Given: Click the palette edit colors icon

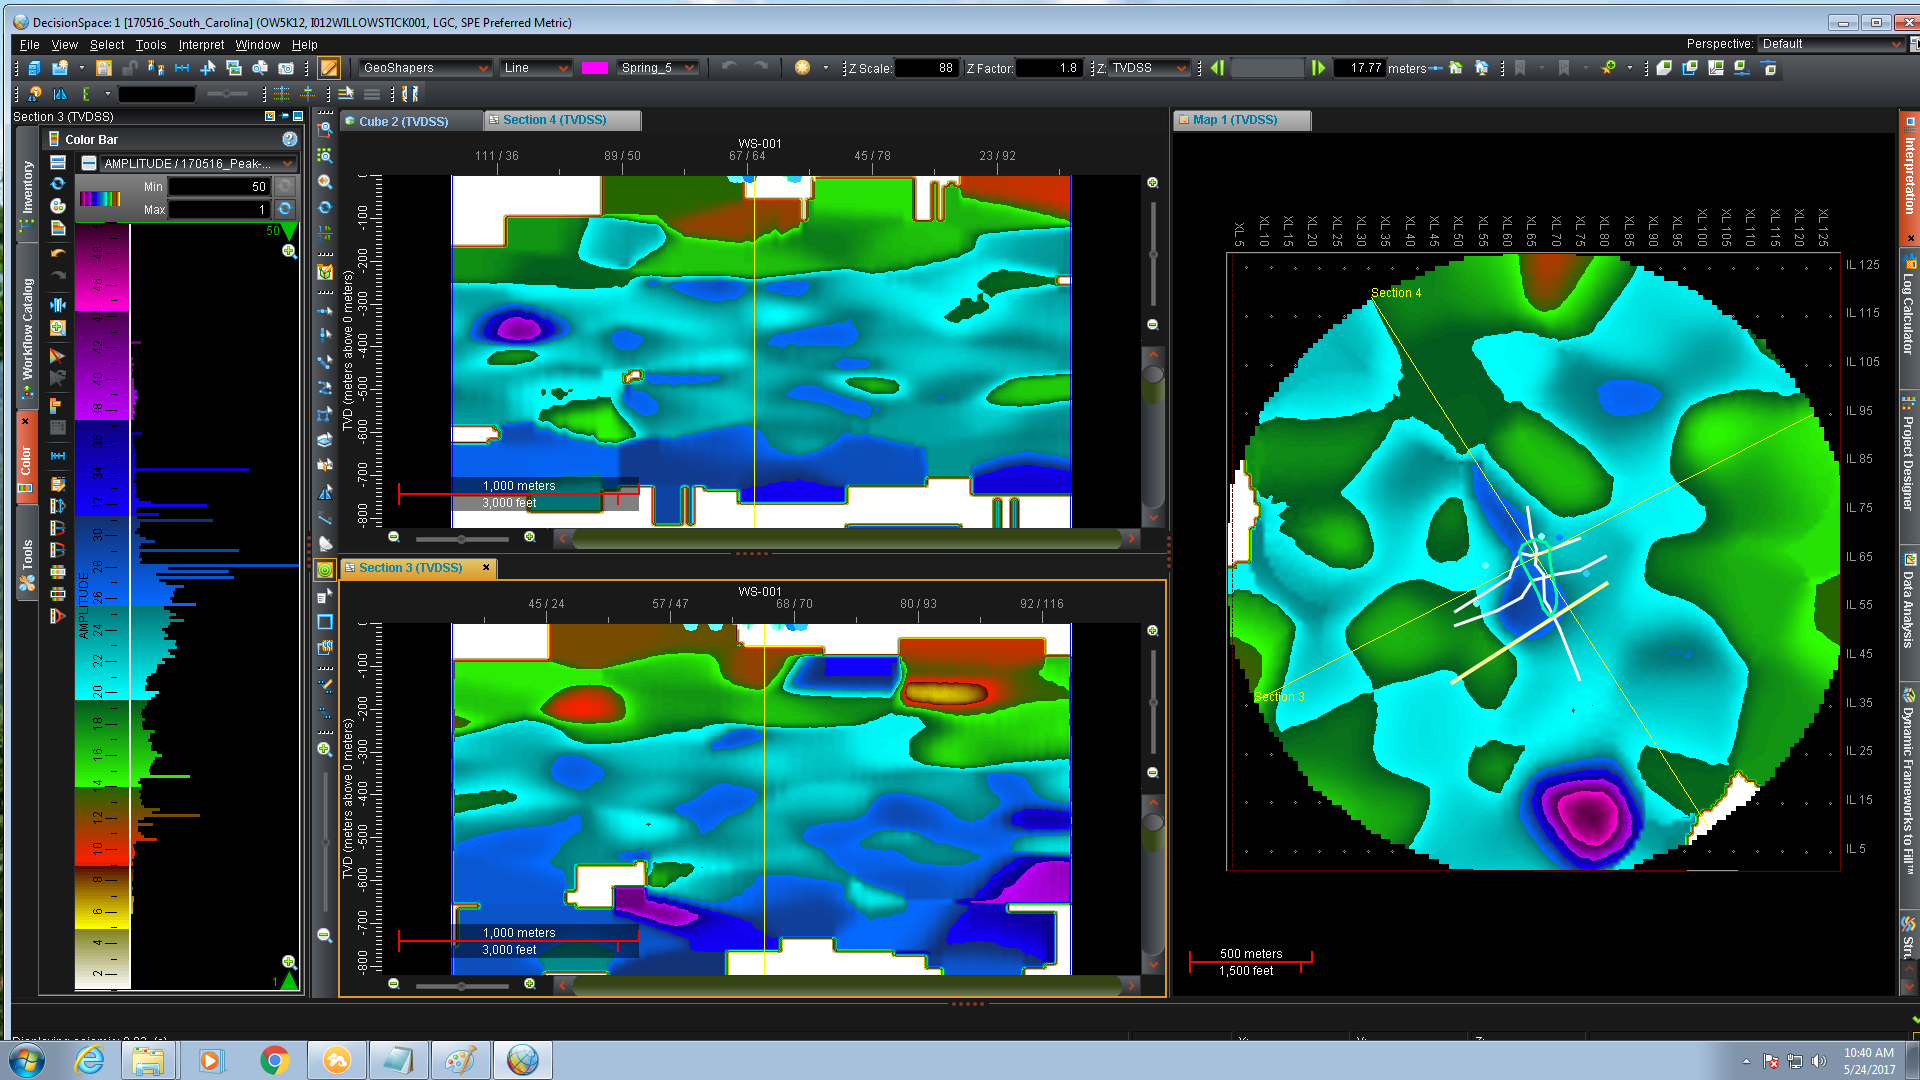Looking at the screenshot, I should click(58, 206).
